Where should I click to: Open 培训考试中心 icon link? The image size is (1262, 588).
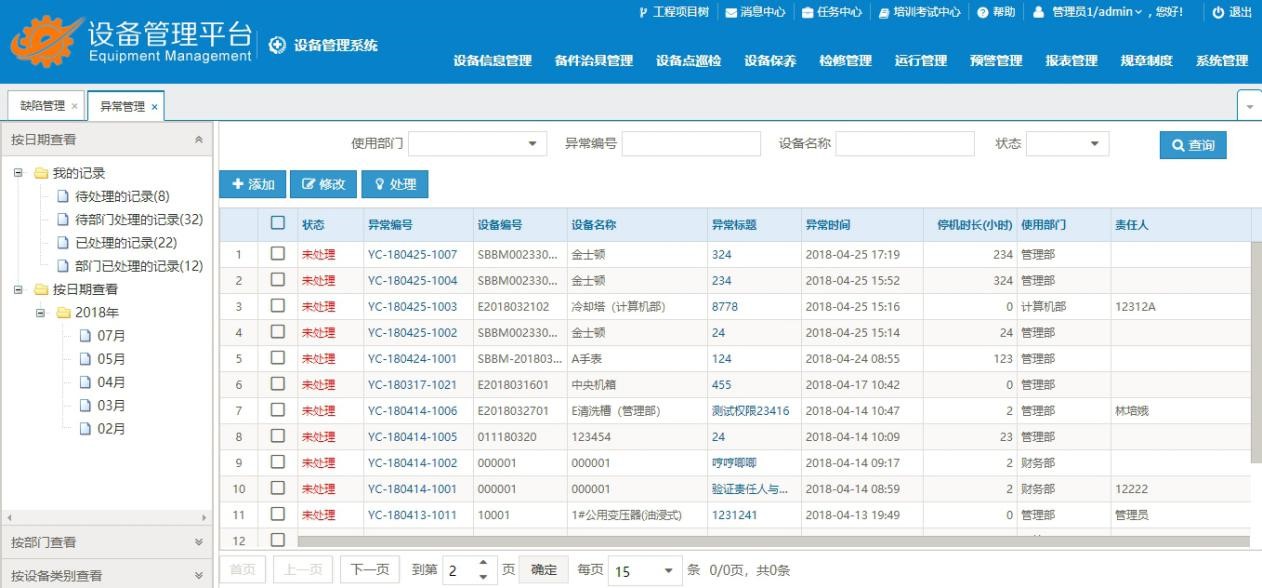(884, 13)
